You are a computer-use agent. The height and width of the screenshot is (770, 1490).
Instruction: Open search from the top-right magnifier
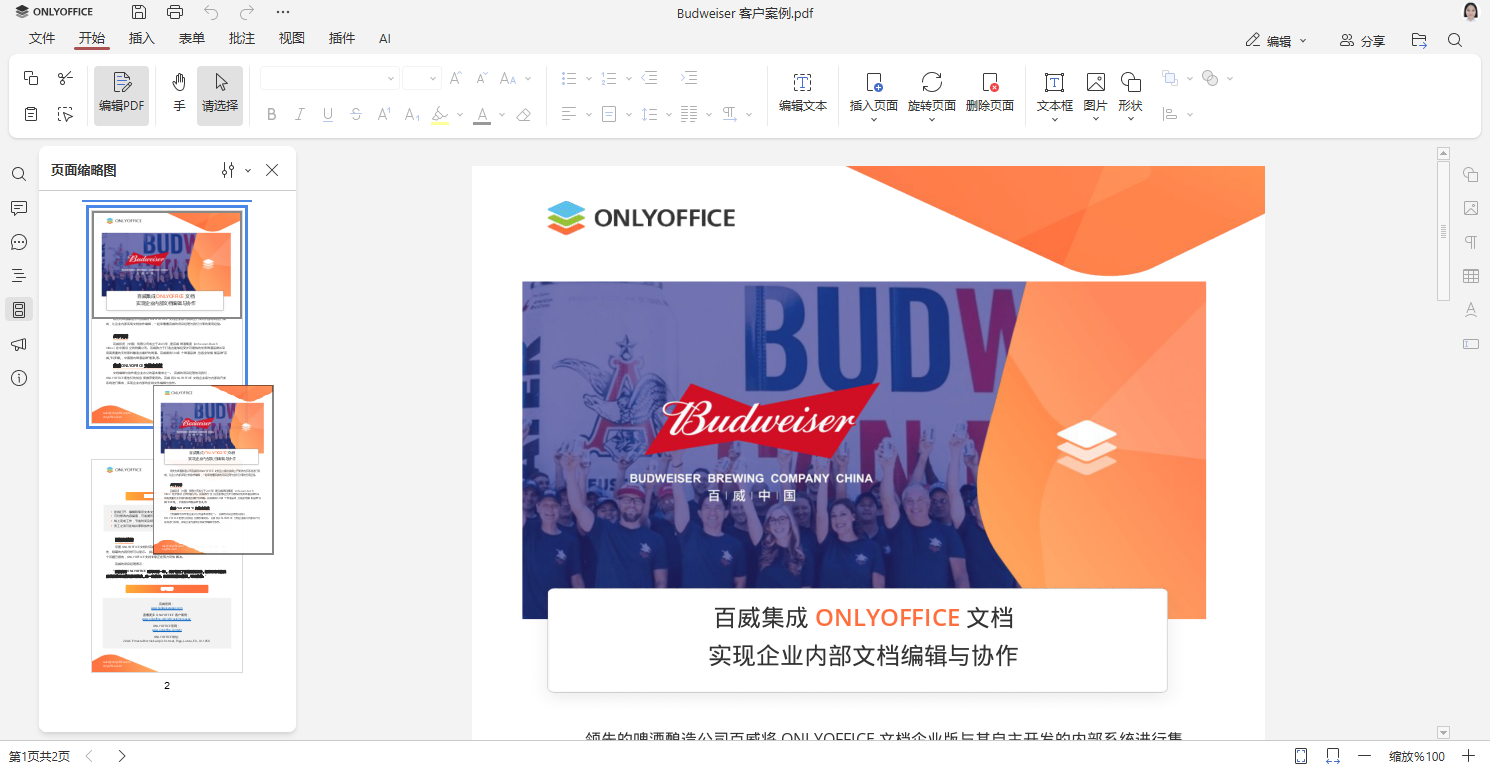point(1455,41)
